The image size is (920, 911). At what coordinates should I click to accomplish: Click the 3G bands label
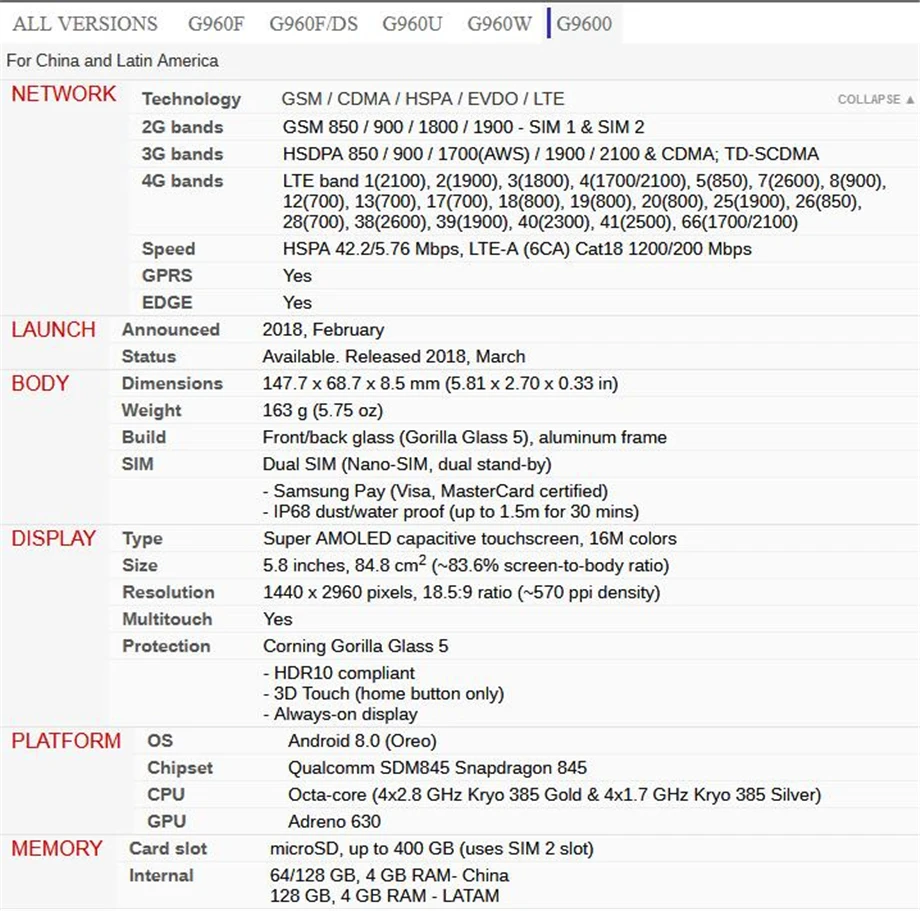[182, 154]
